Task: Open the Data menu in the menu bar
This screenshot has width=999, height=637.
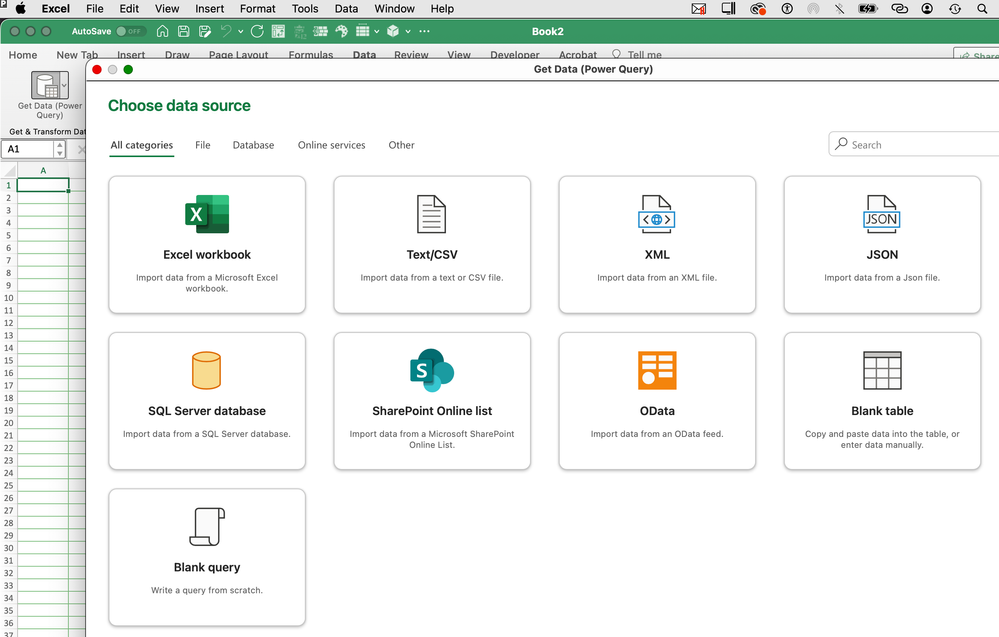Action: click(346, 8)
